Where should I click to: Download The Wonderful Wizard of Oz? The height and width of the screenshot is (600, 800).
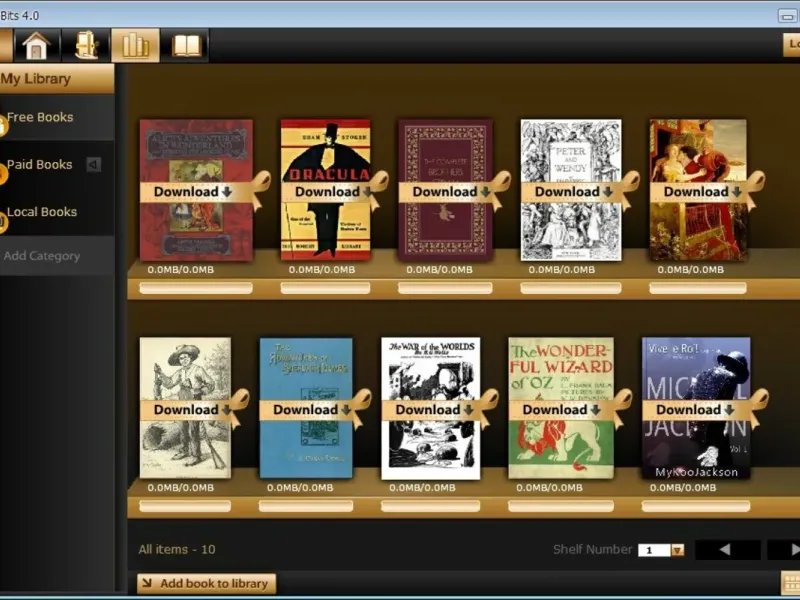pos(561,410)
